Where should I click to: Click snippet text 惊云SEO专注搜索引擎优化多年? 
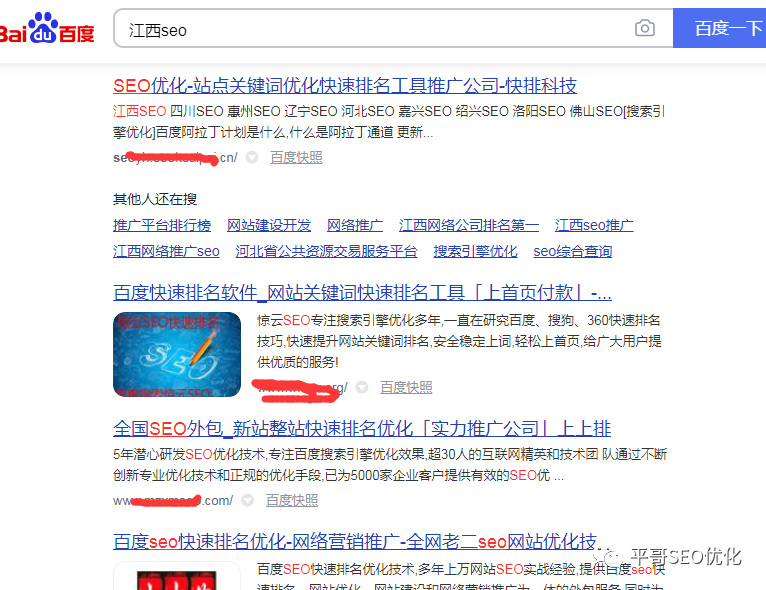click(349, 320)
